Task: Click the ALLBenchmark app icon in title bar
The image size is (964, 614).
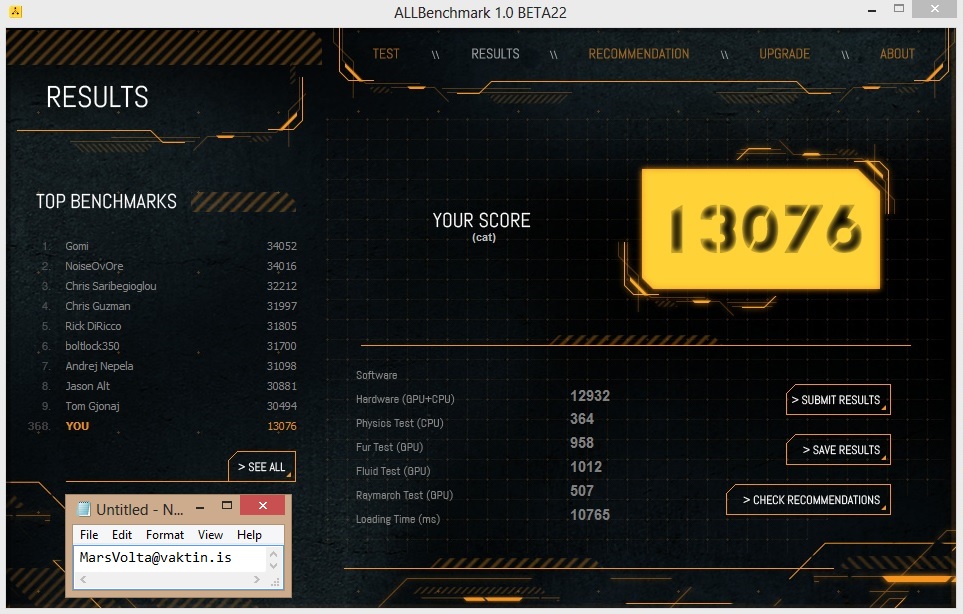Action: pyautogui.click(x=15, y=12)
